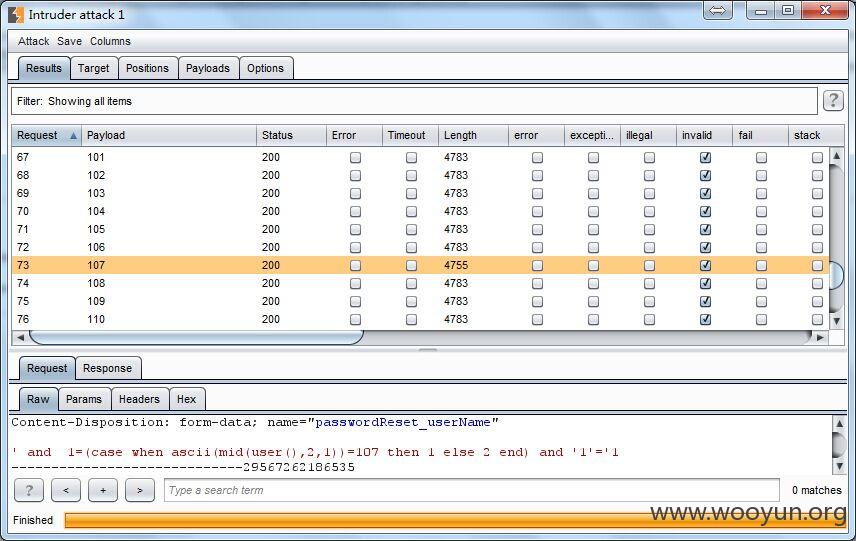Select the Raw view tab
Screen dimensions: 856x541
click(38, 399)
